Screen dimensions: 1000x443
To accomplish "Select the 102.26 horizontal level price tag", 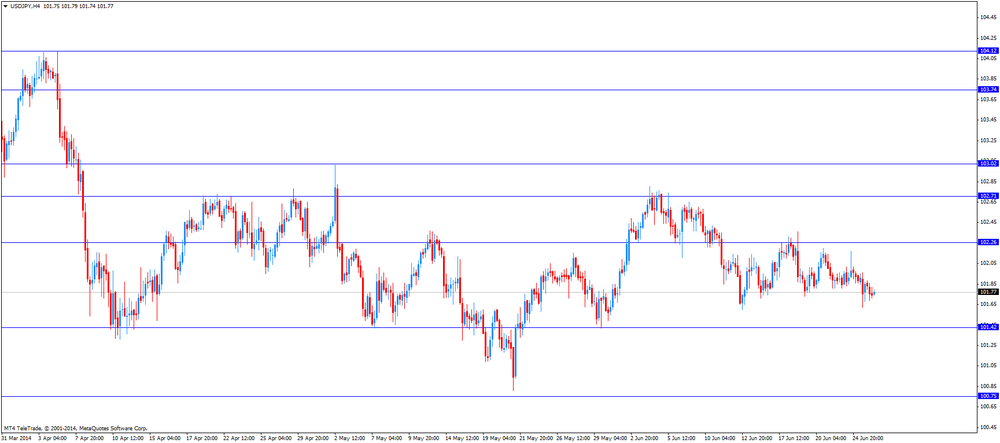I will coord(988,242).
